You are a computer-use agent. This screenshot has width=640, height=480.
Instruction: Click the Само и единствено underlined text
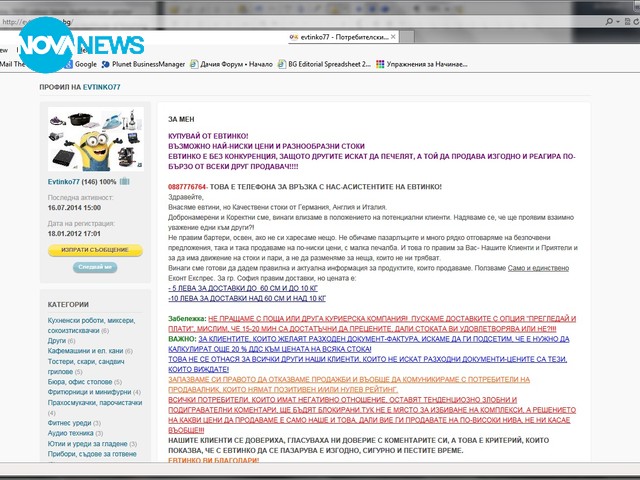[x=538, y=268]
